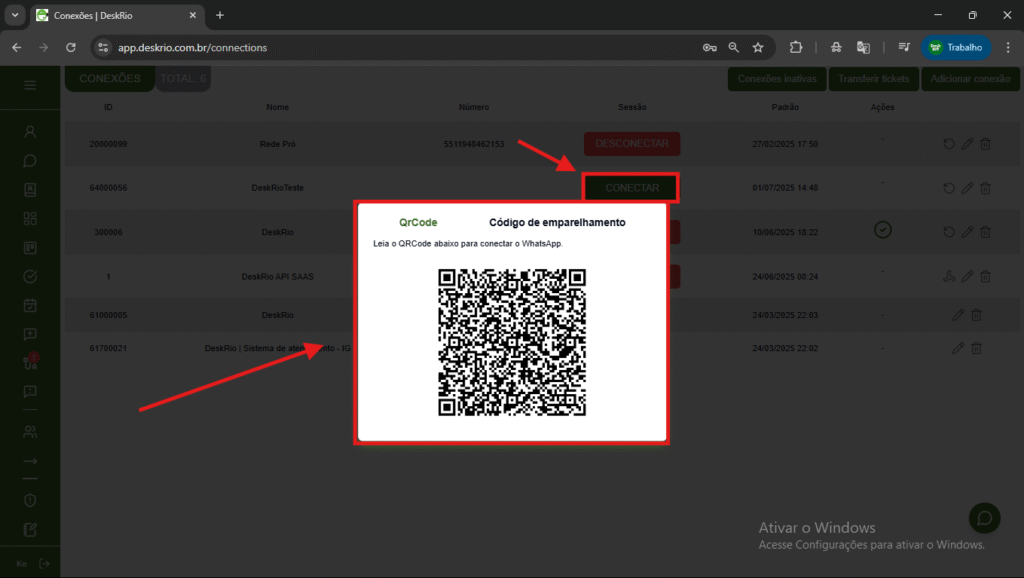Open the Chrome three-dot menu
1024x578 pixels.
[1008, 48]
